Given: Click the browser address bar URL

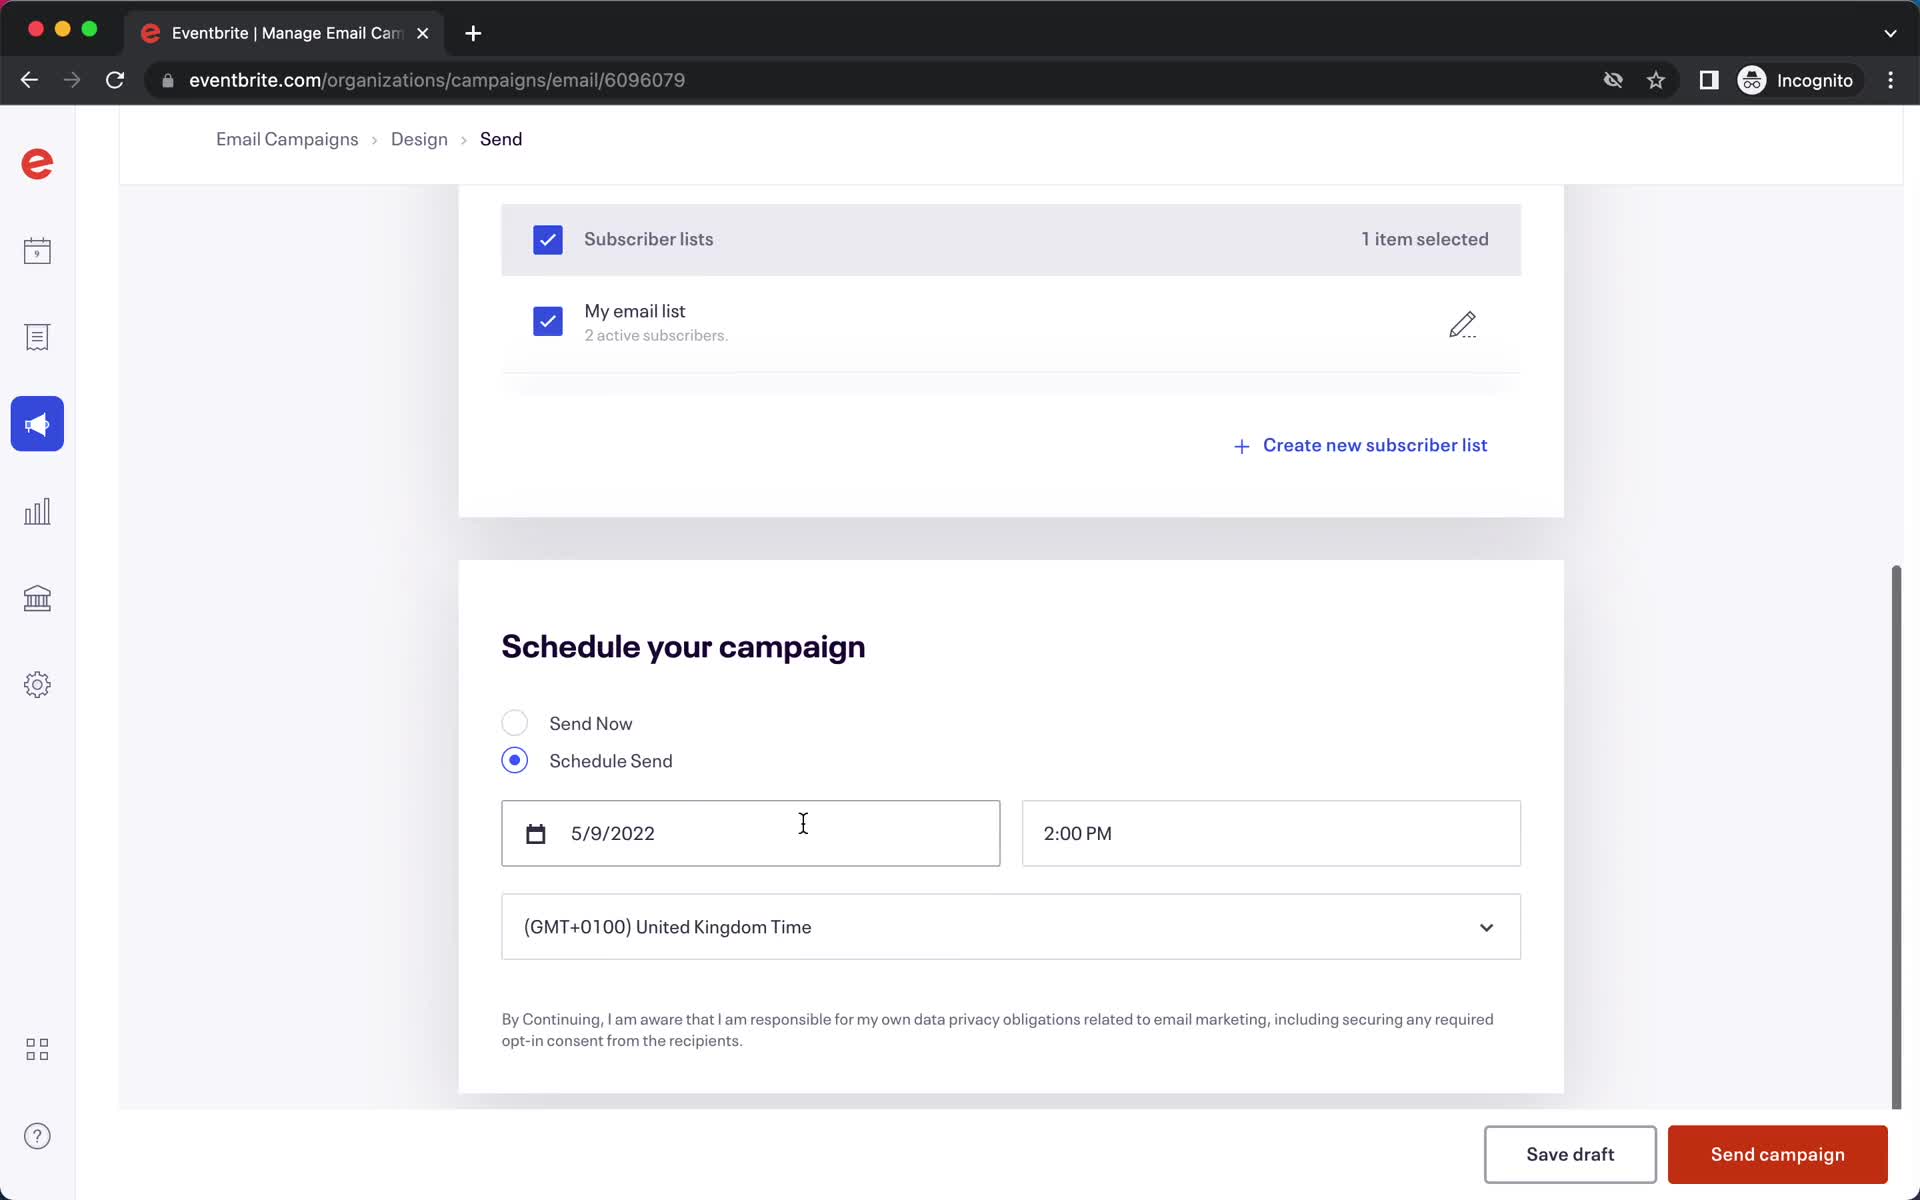Looking at the screenshot, I should click(437, 80).
